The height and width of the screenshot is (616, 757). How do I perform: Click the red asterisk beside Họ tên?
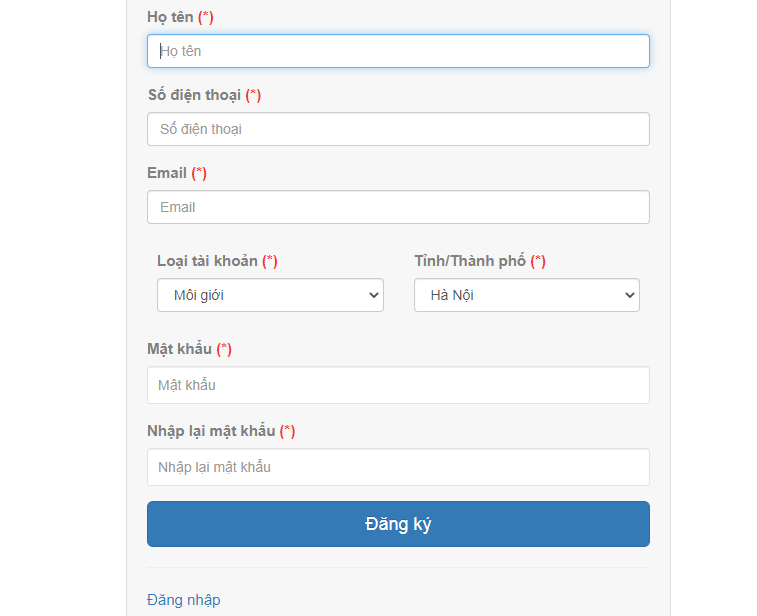point(206,17)
